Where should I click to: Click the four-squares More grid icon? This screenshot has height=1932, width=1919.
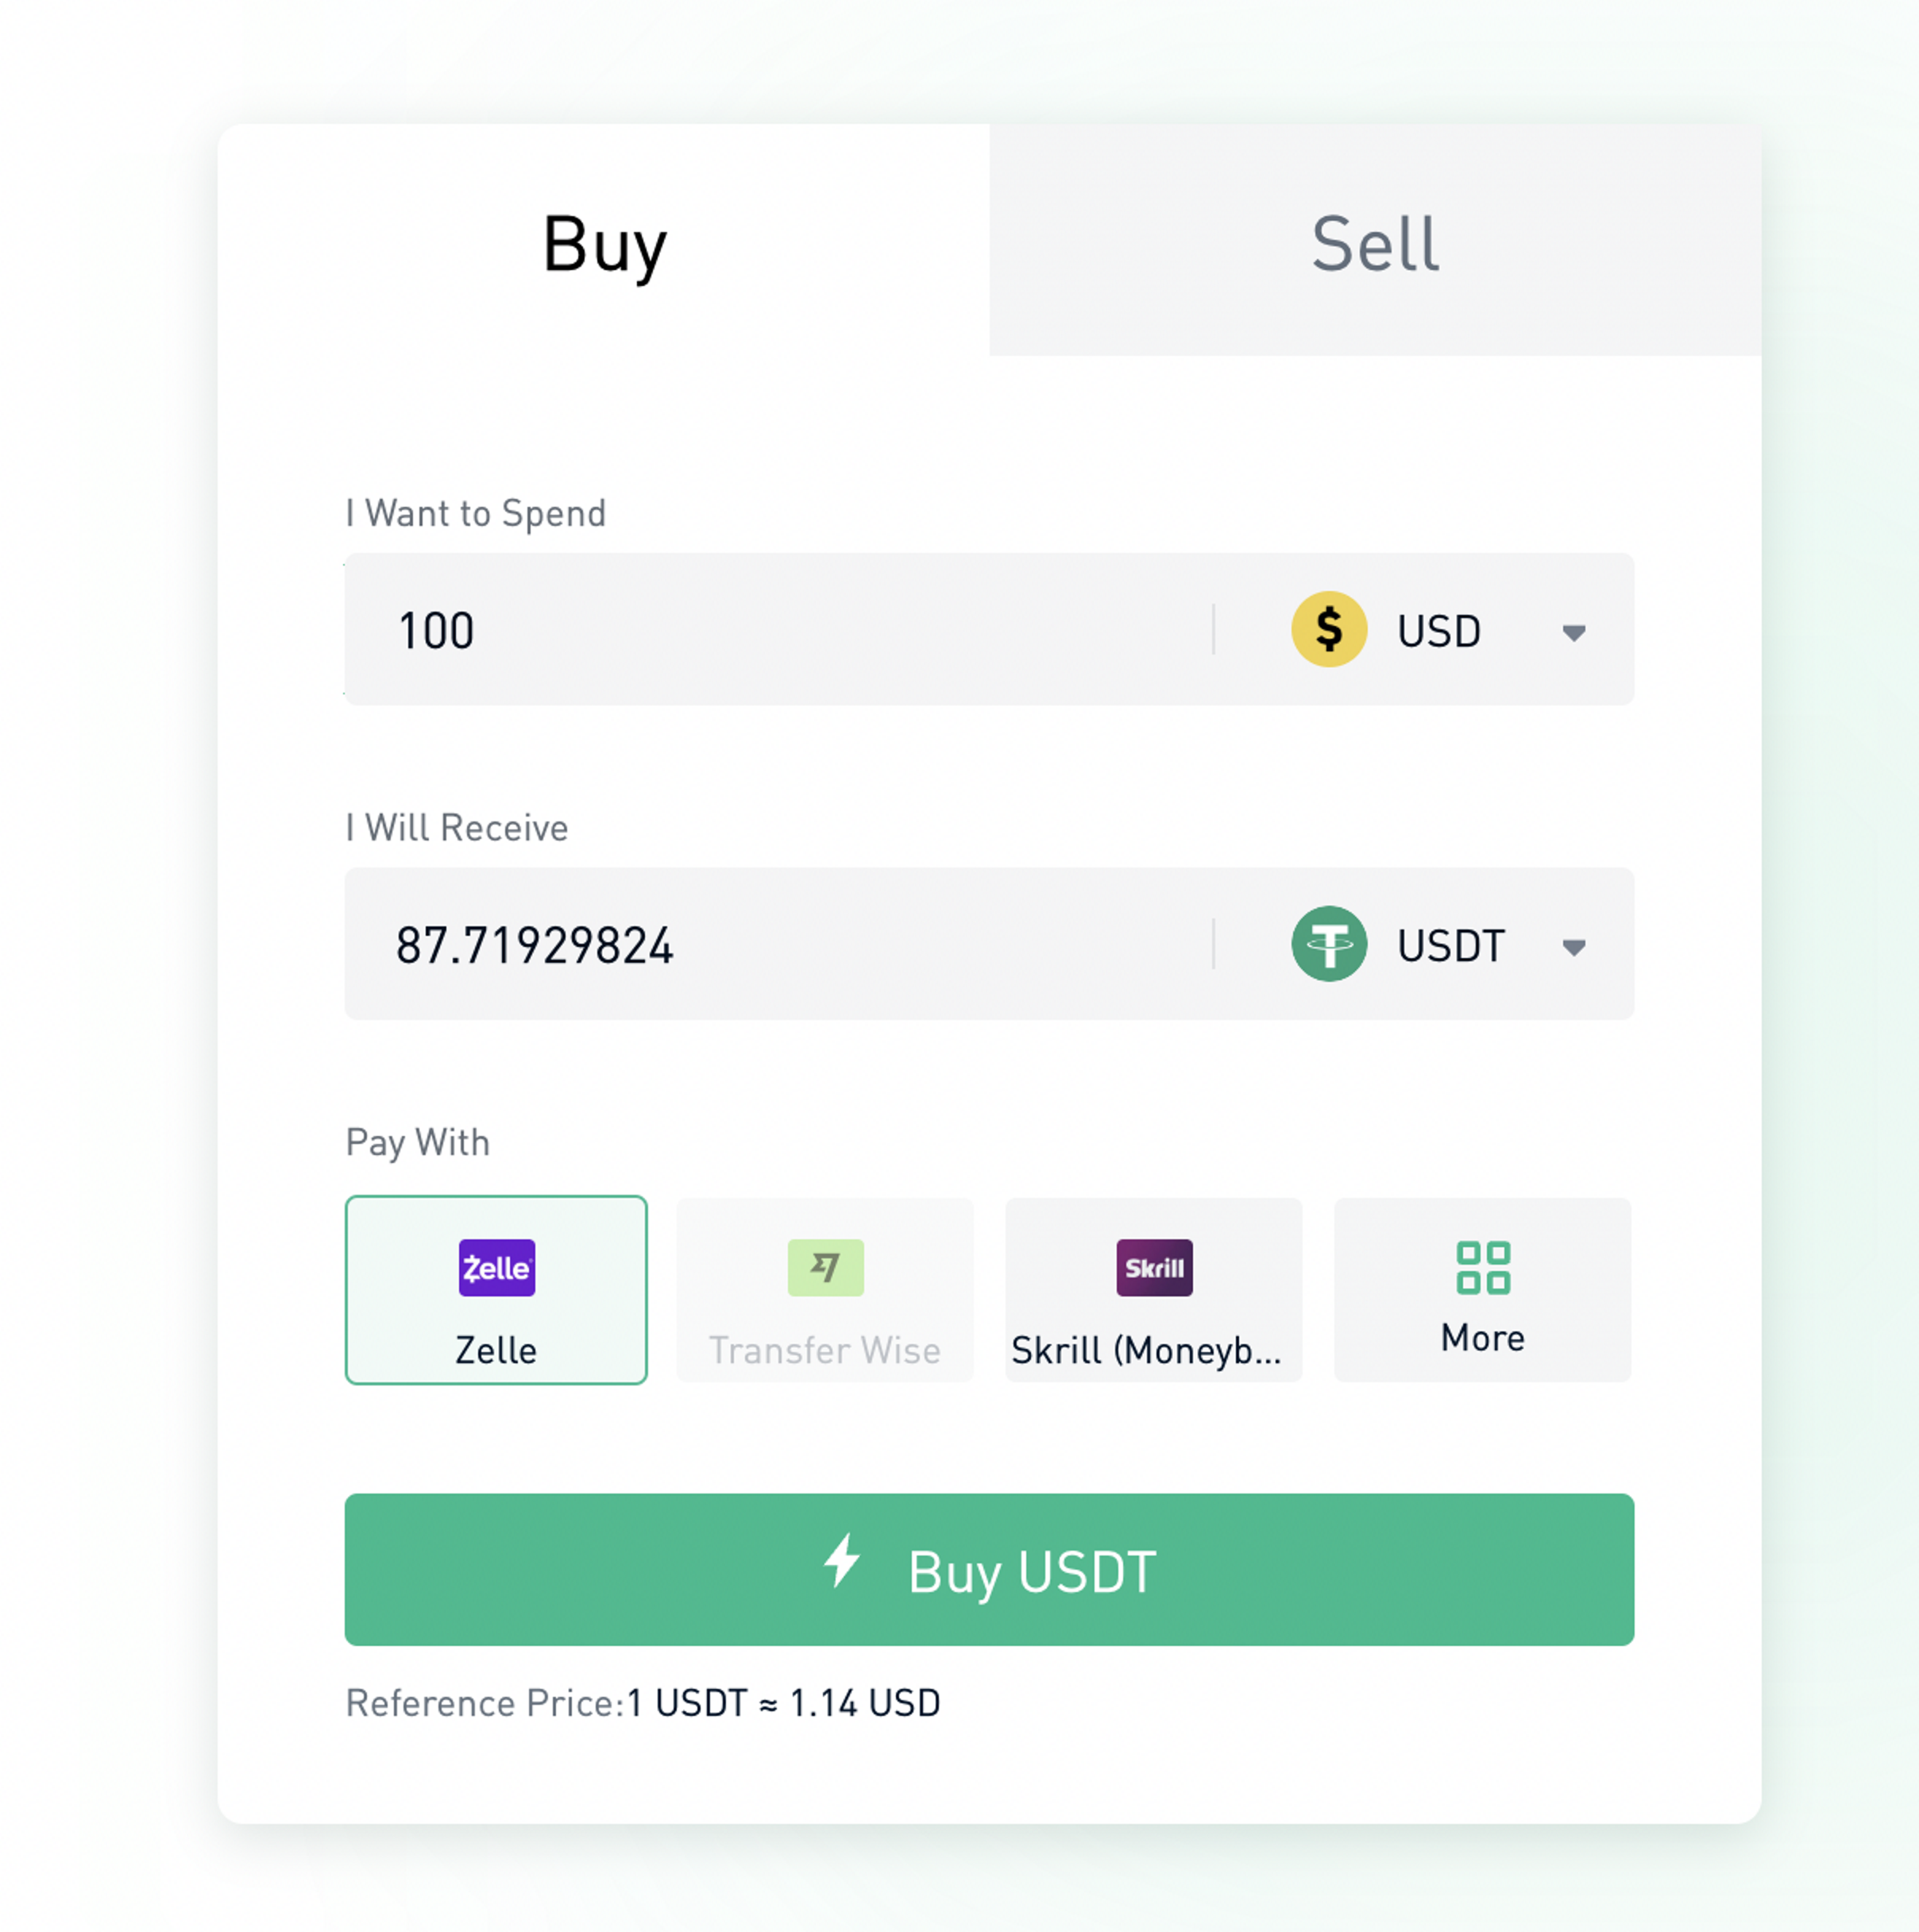(x=1483, y=1267)
